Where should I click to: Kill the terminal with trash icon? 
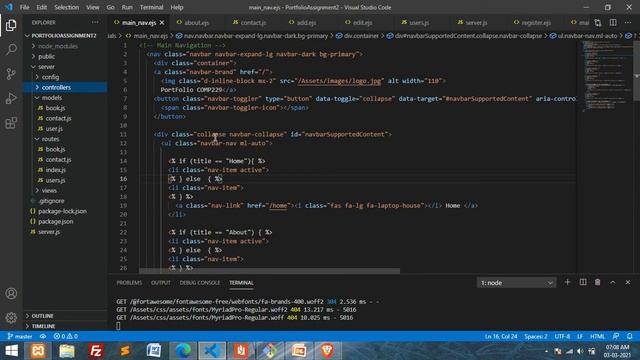tap(598, 282)
